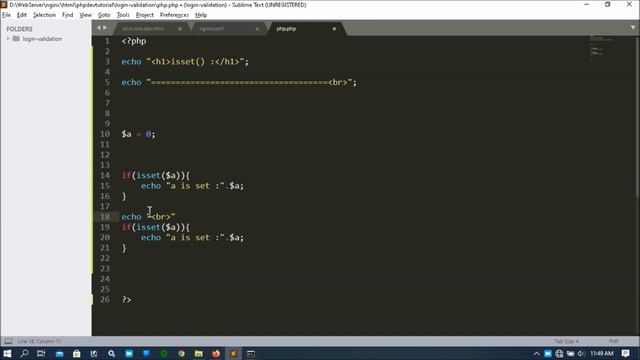Open the Mail app on the taskbar
The width and height of the screenshot is (640, 360).
point(60,353)
